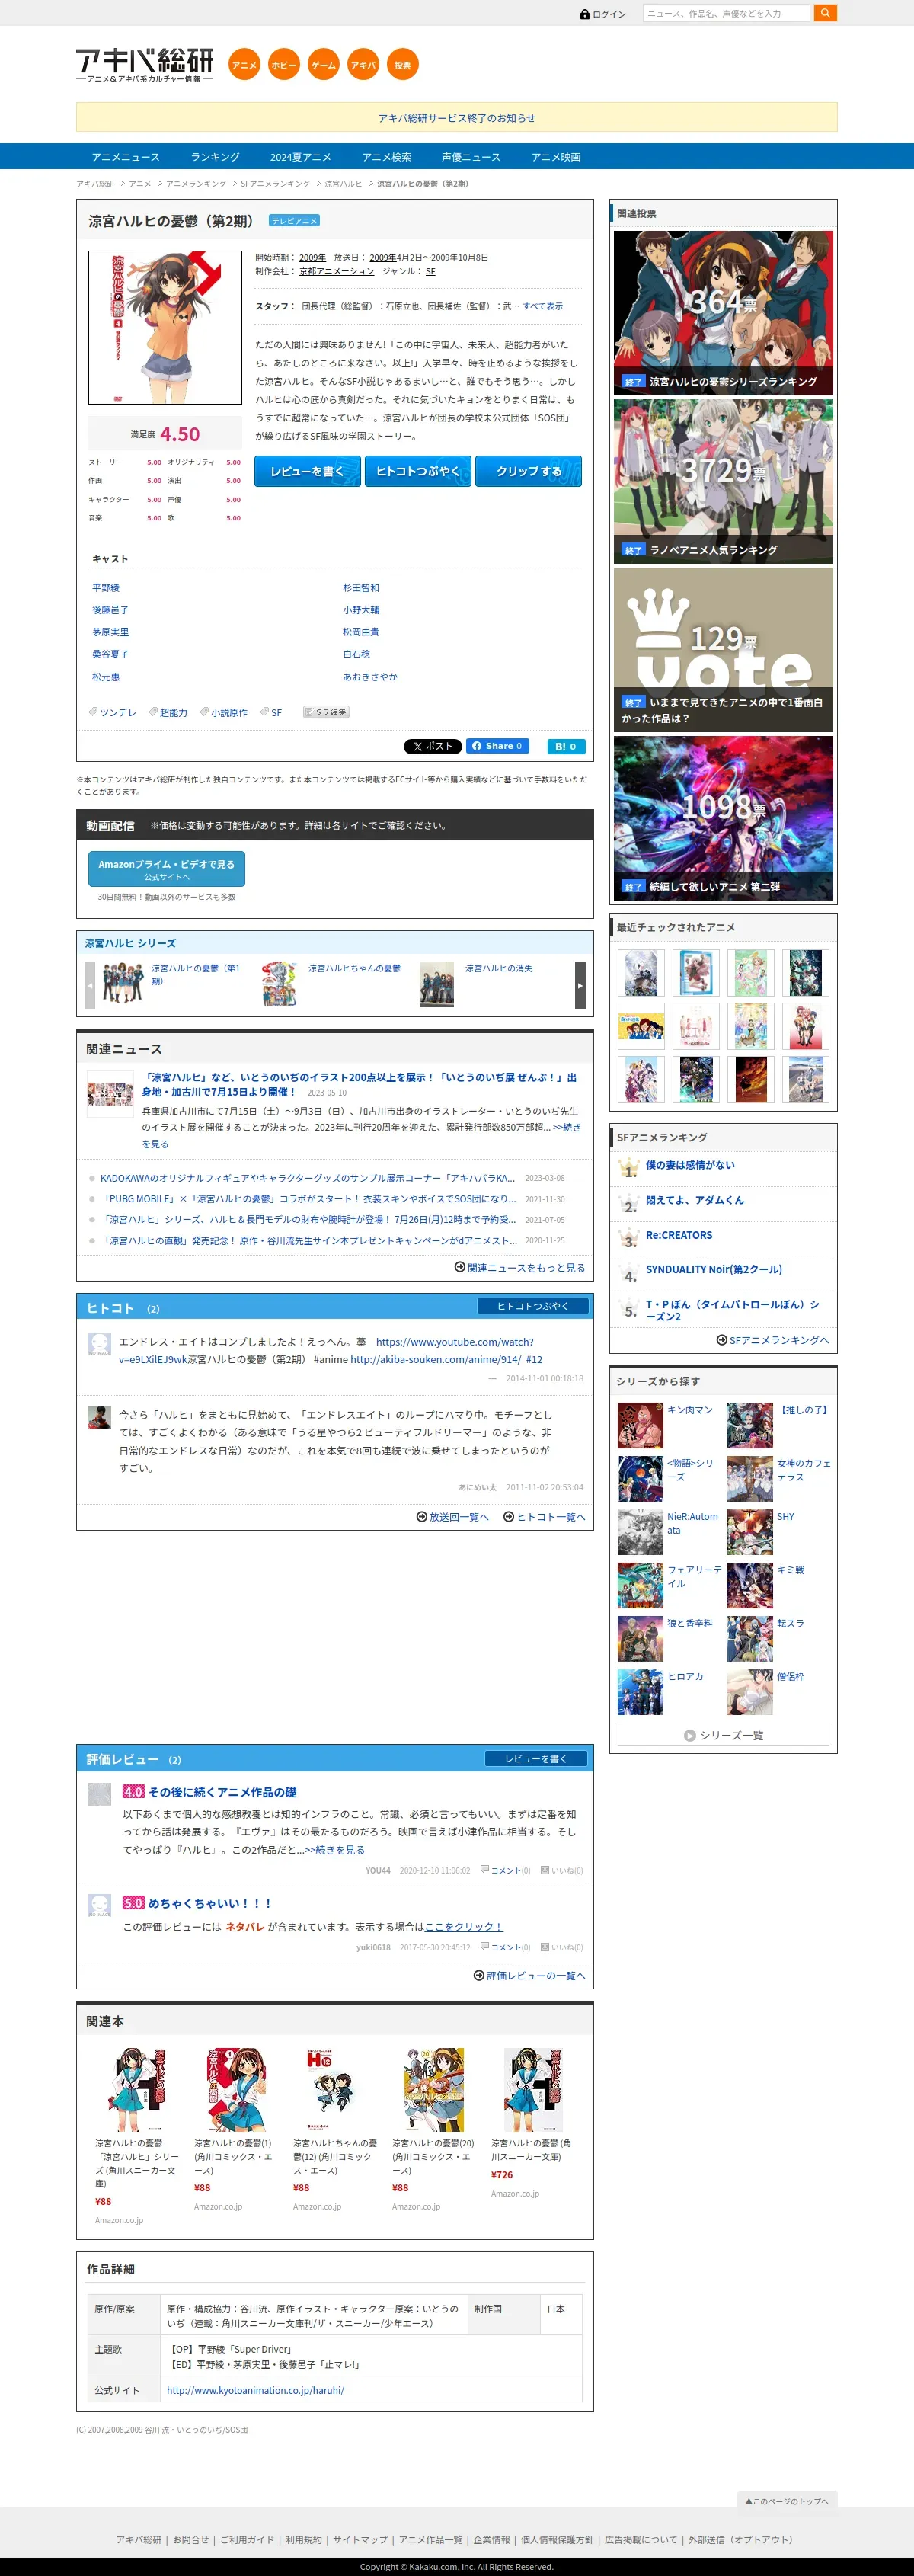Open the 364票 Haruhi series ranking vote
The width and height of the screenshot is (914, 2576).
(723, 313)
